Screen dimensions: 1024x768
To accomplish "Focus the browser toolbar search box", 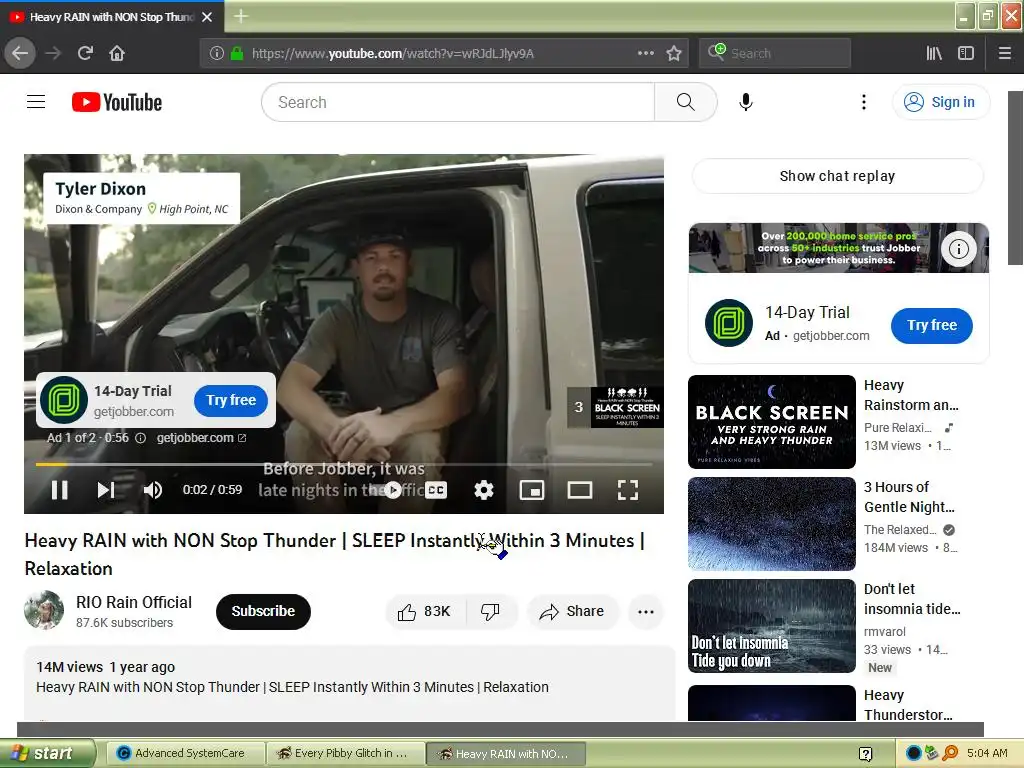I will [x=775, y=53].
